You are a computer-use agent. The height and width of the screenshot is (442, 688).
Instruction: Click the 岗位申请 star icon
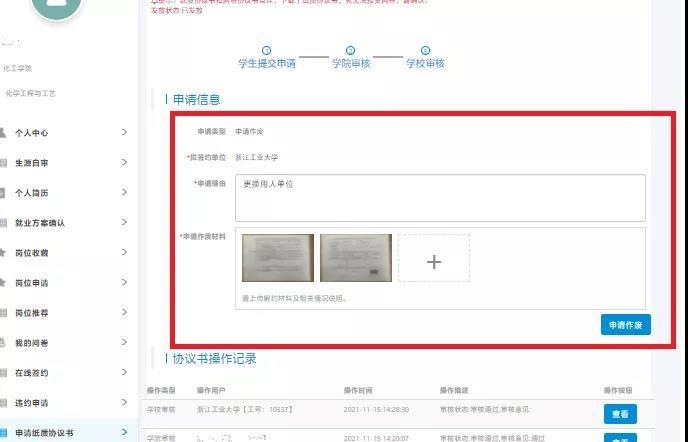click(x=2, y=282)
